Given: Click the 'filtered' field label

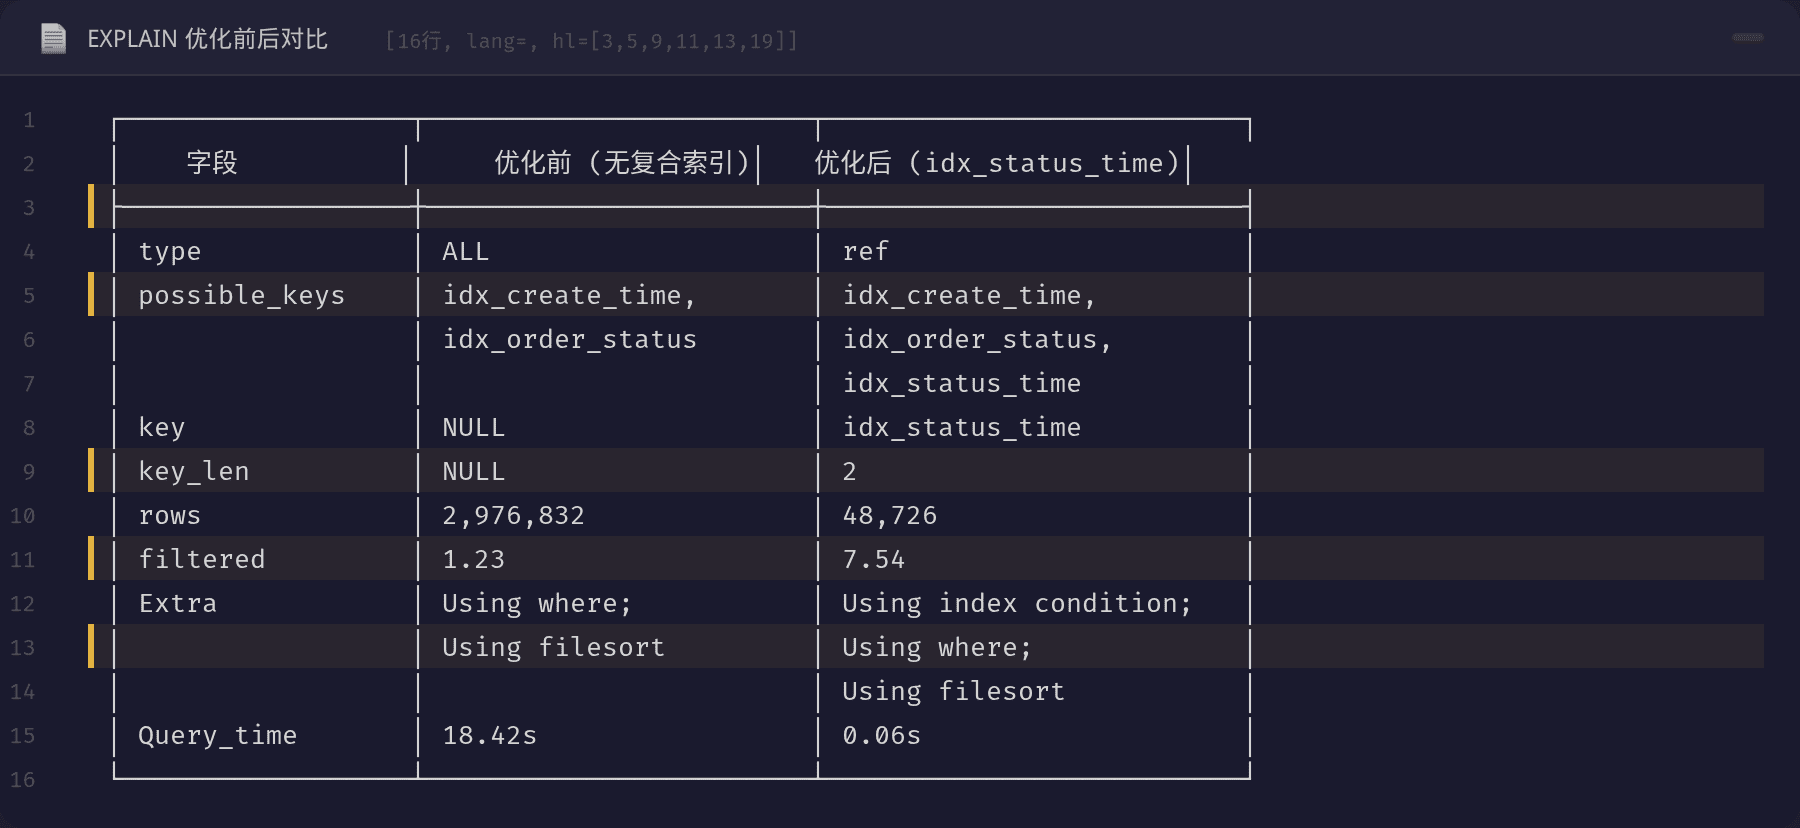Looking at the screenshot, I should pyautogui.click(x=202, y=559).
